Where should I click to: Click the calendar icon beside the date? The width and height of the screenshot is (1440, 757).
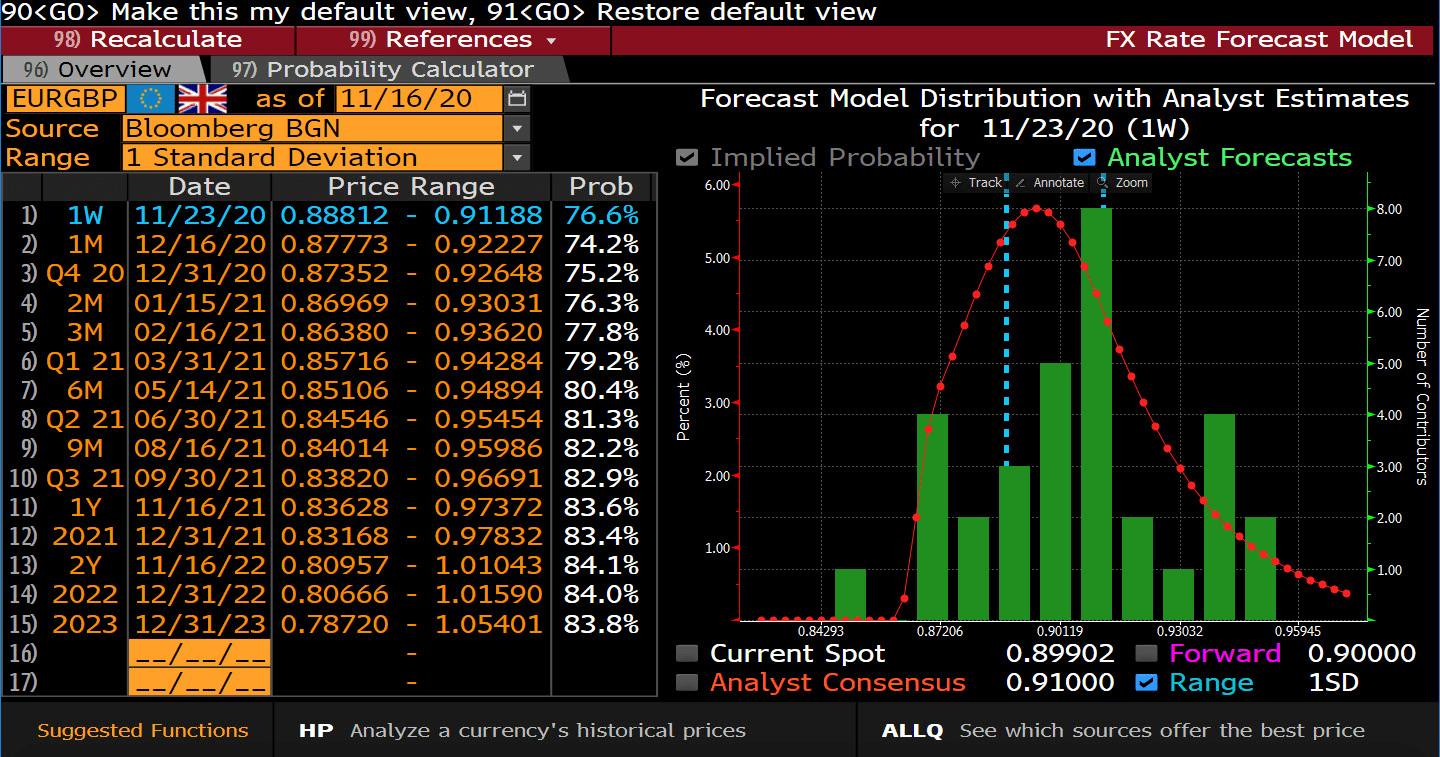(517, 99)
